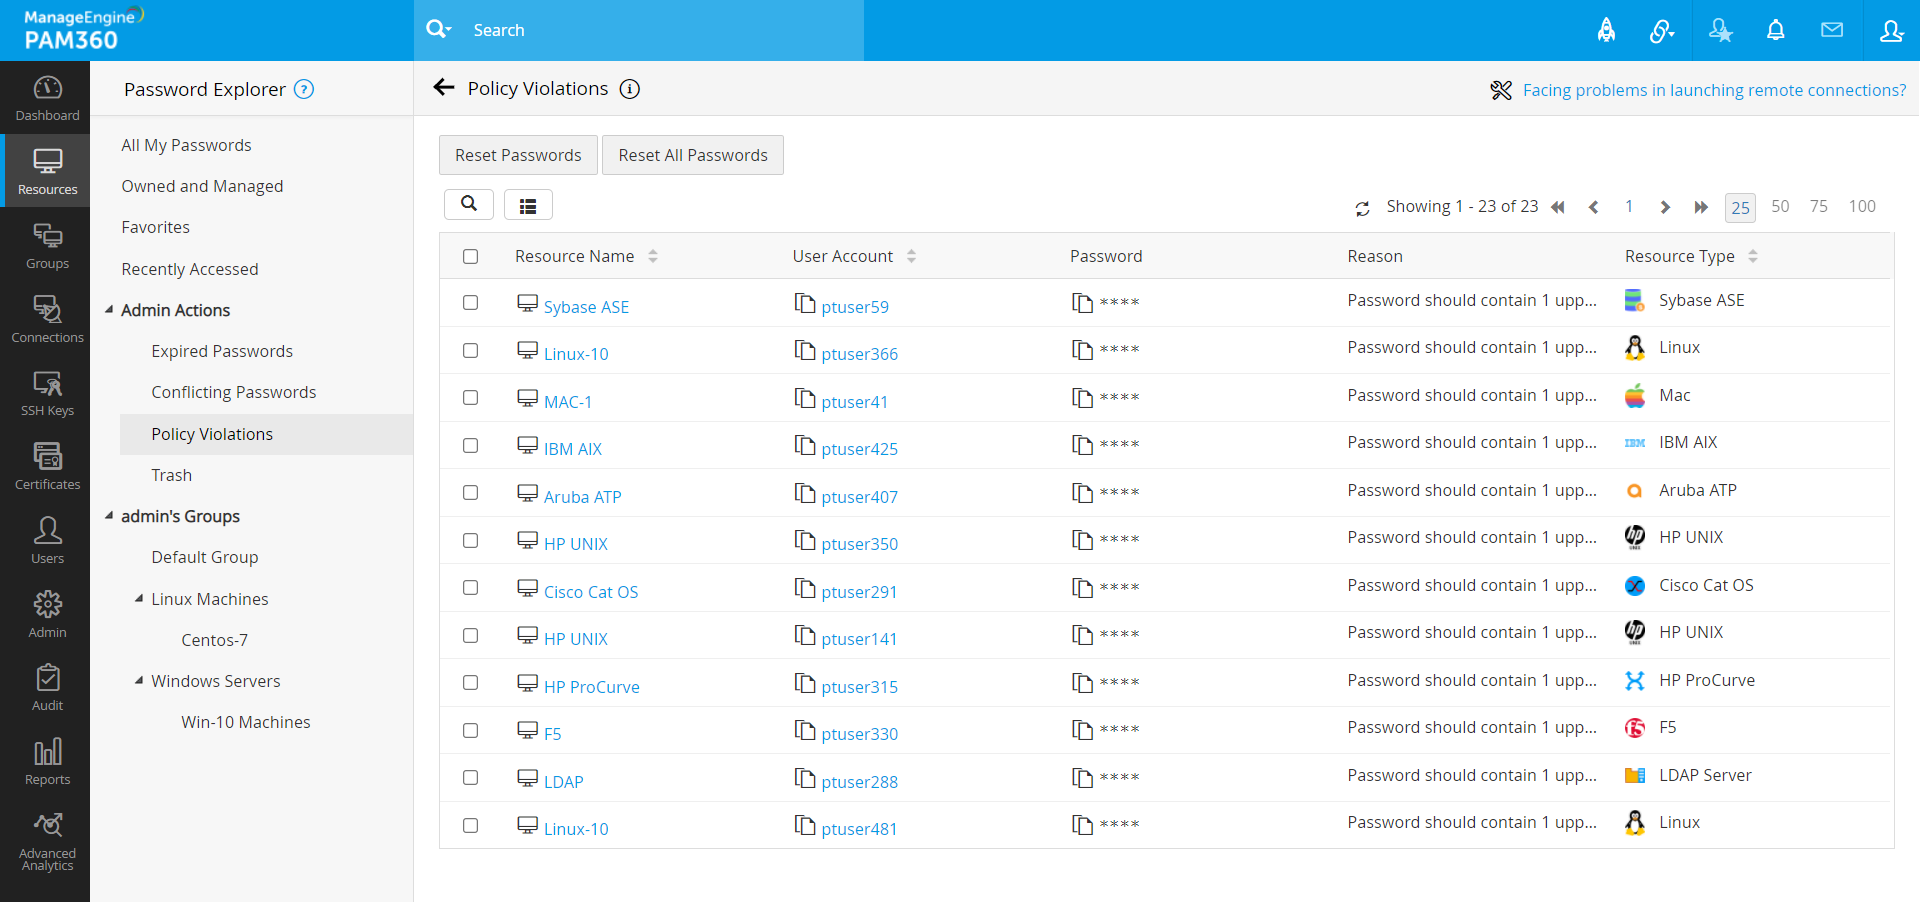Collapse the Admin Actions tree section
Image resolution: width=1920 pixels, height=902 pixels.
pos(109,310)
